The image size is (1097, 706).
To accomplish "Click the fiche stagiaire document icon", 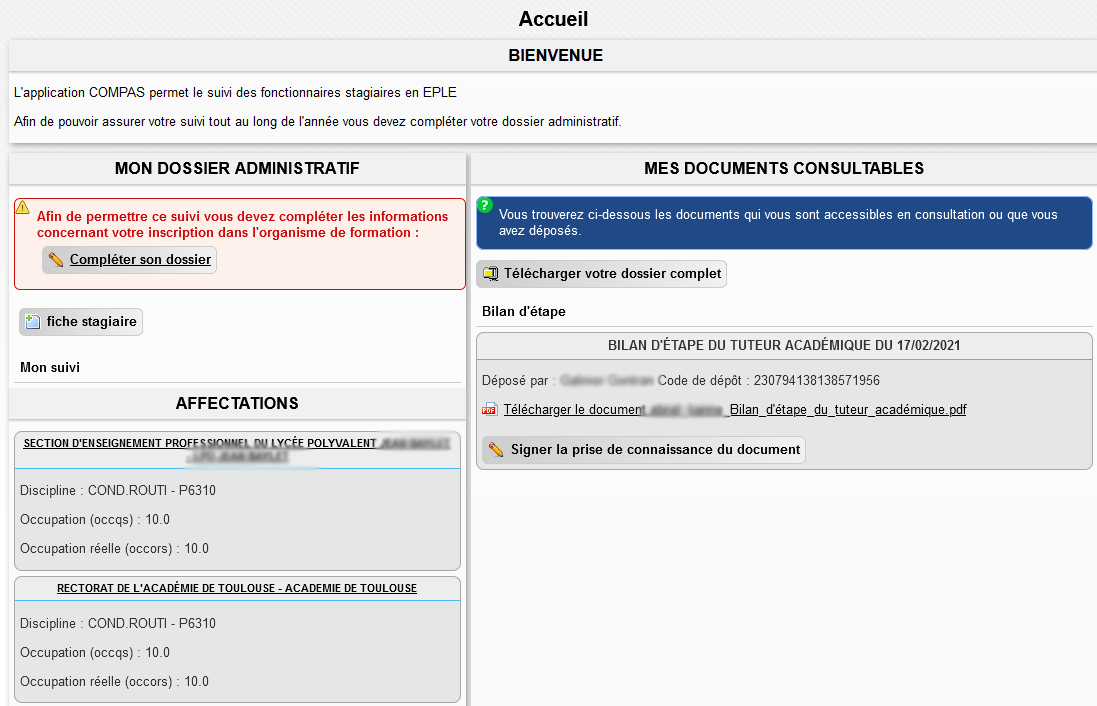I will pos(33,322).
